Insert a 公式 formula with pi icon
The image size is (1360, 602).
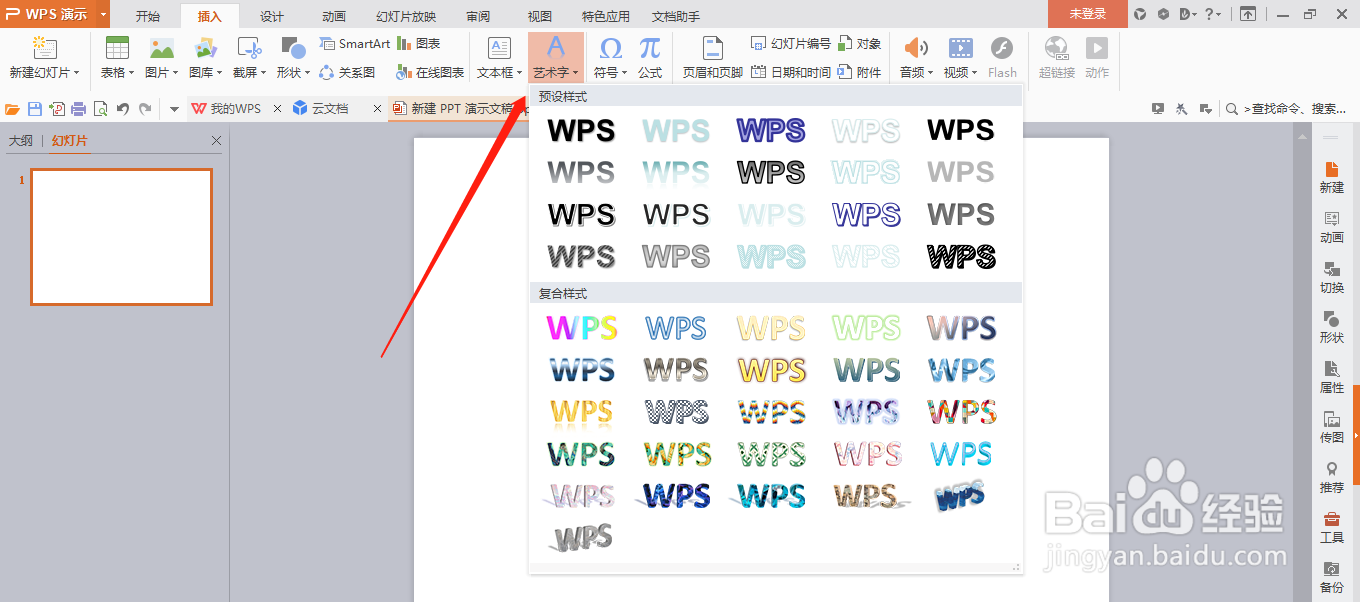(x=650, y=58)
